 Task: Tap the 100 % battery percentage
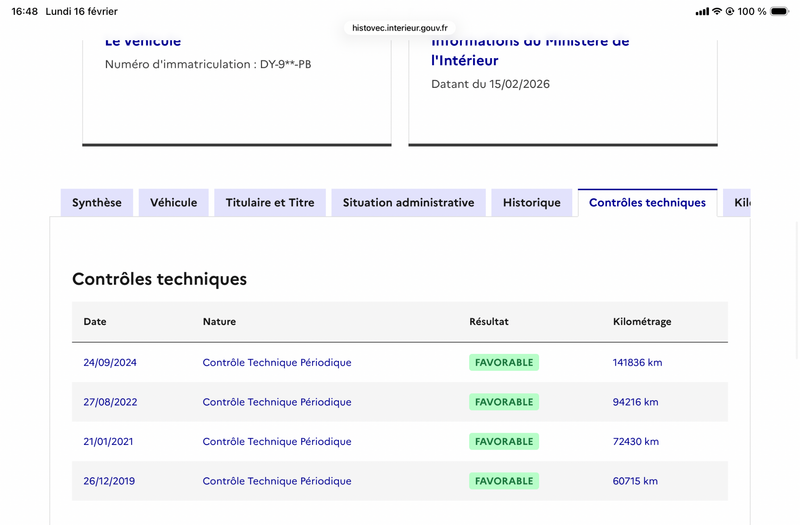click(x=752, y=11)
